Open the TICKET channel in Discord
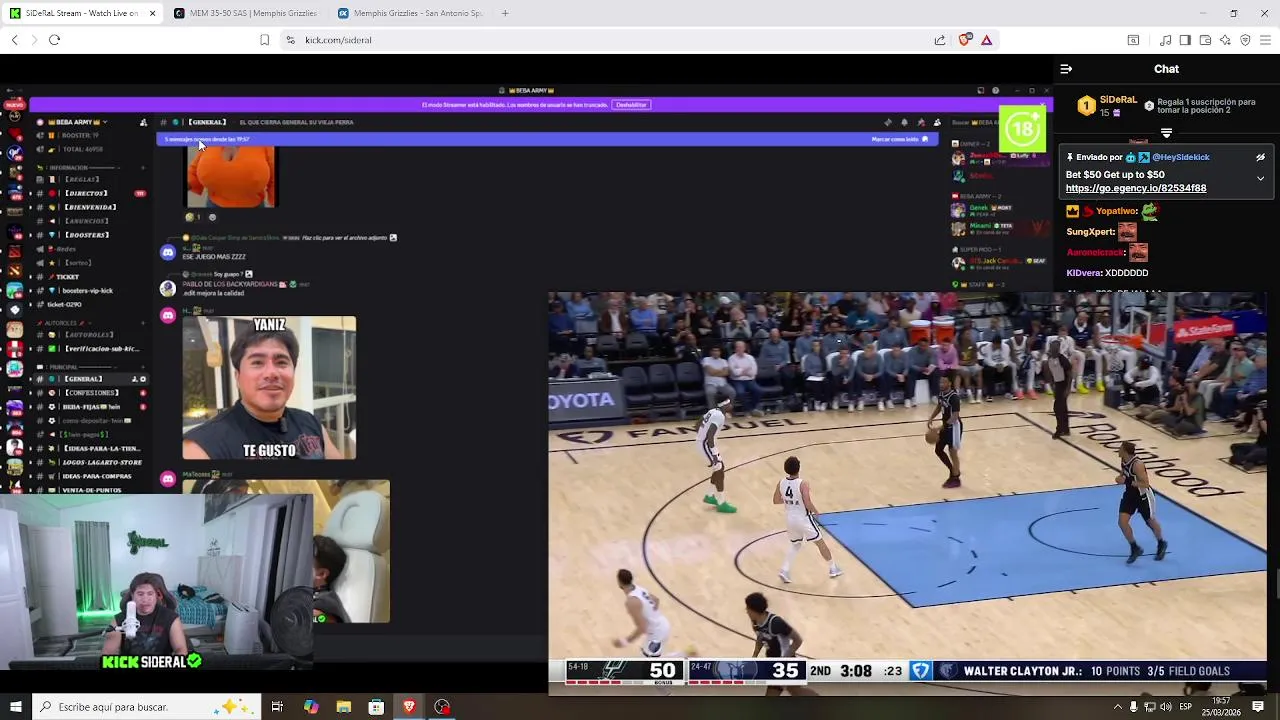Image resolution: width=1280 pixels, height=720 pixels. click(67, 277)
